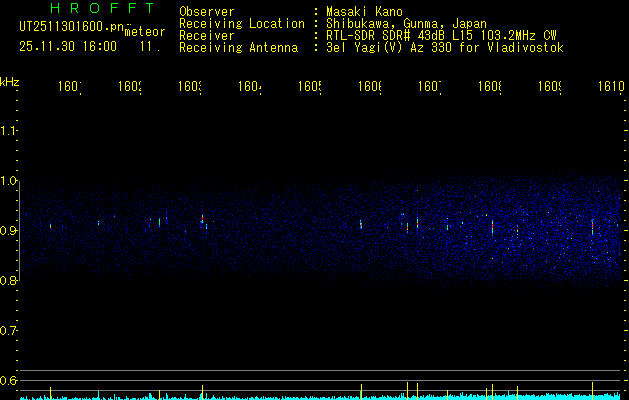Click the 1605 time marker

(309, 88)
